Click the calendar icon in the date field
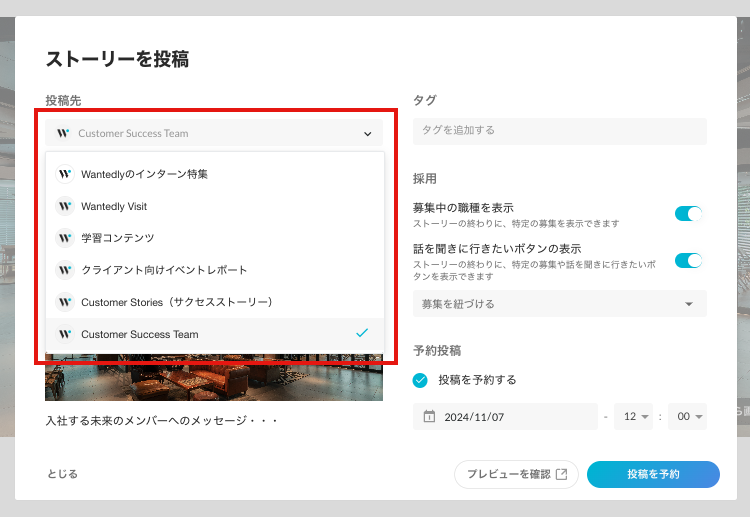The image size is (750, 517). tap(430, 417)
